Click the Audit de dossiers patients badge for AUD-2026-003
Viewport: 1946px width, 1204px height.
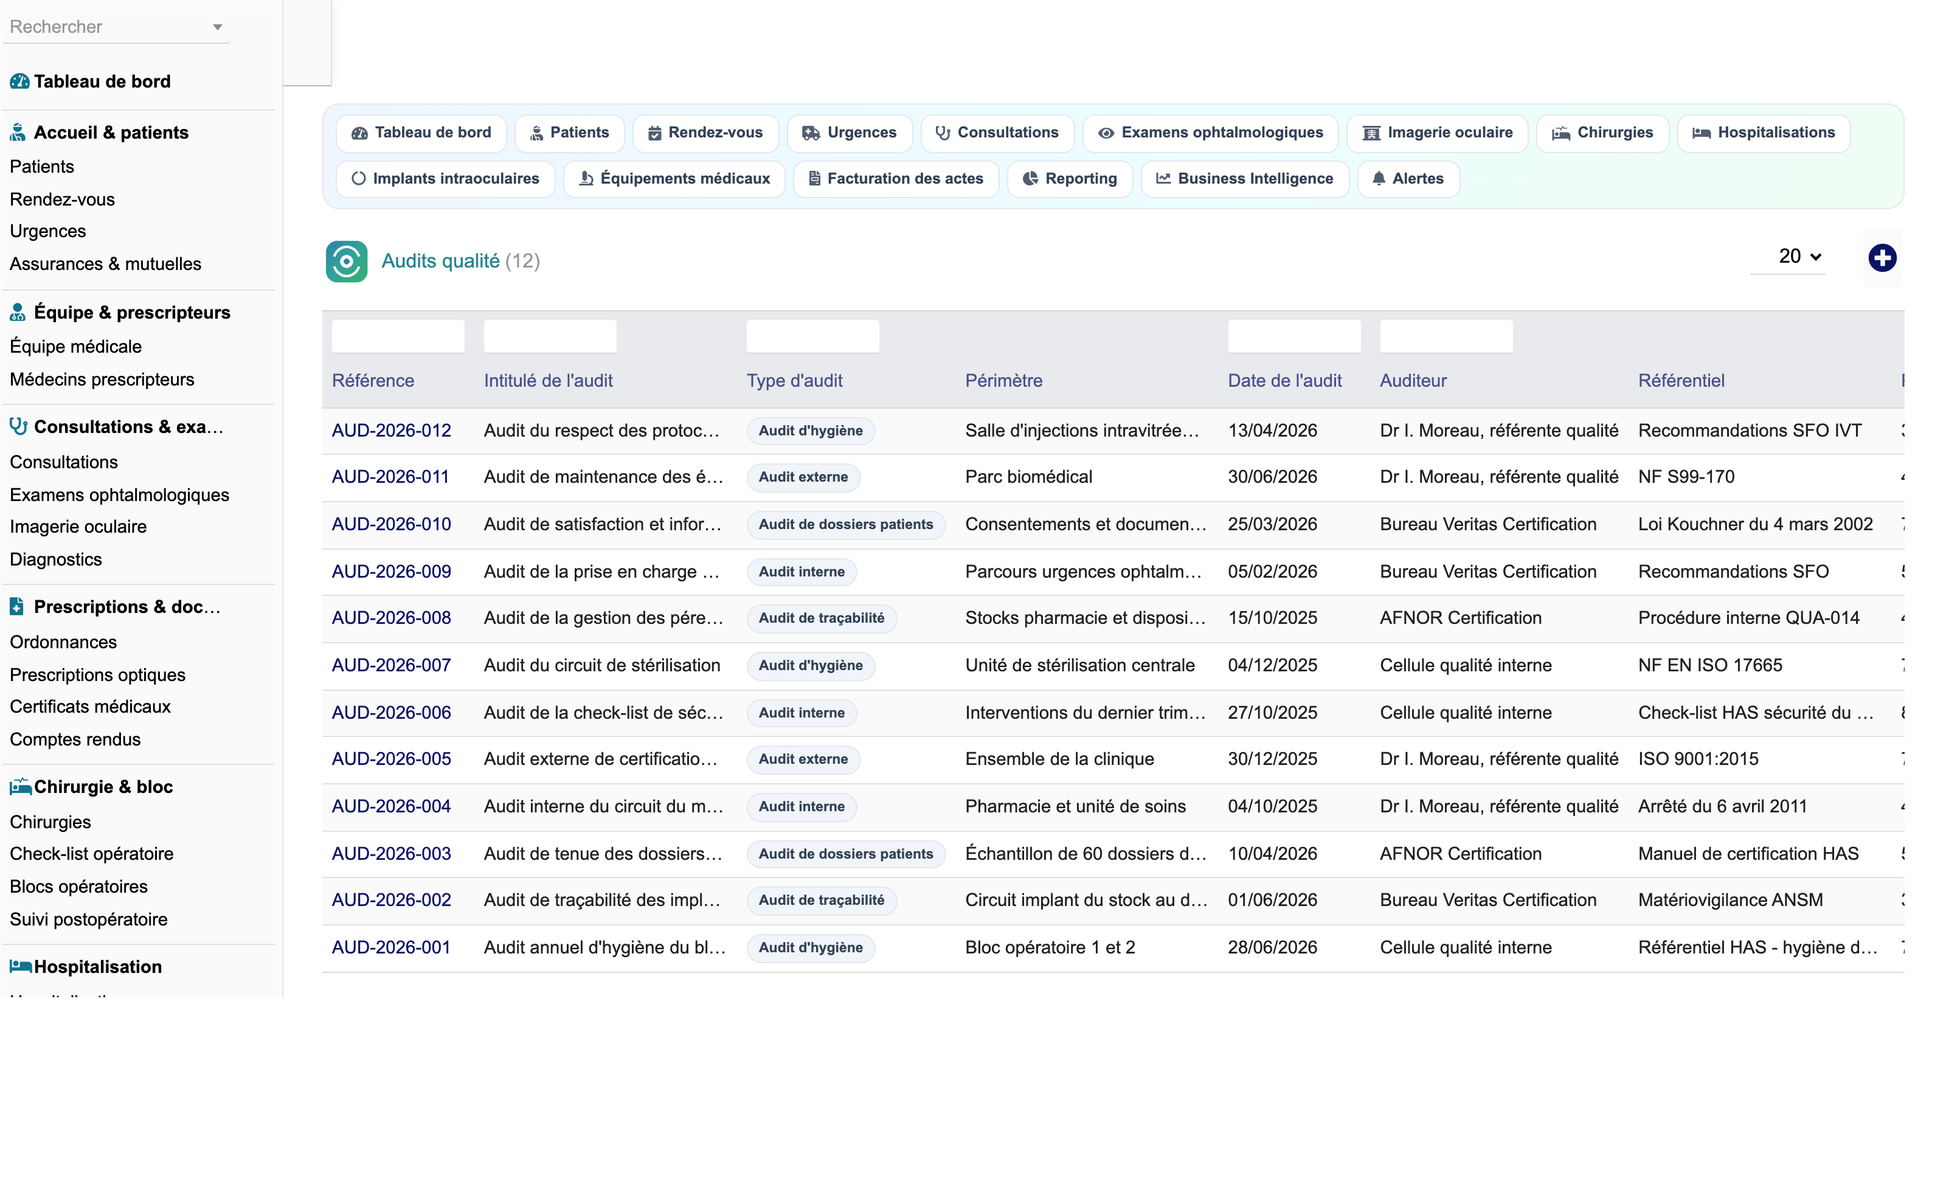pyautogui.click(x=846, y=854)
